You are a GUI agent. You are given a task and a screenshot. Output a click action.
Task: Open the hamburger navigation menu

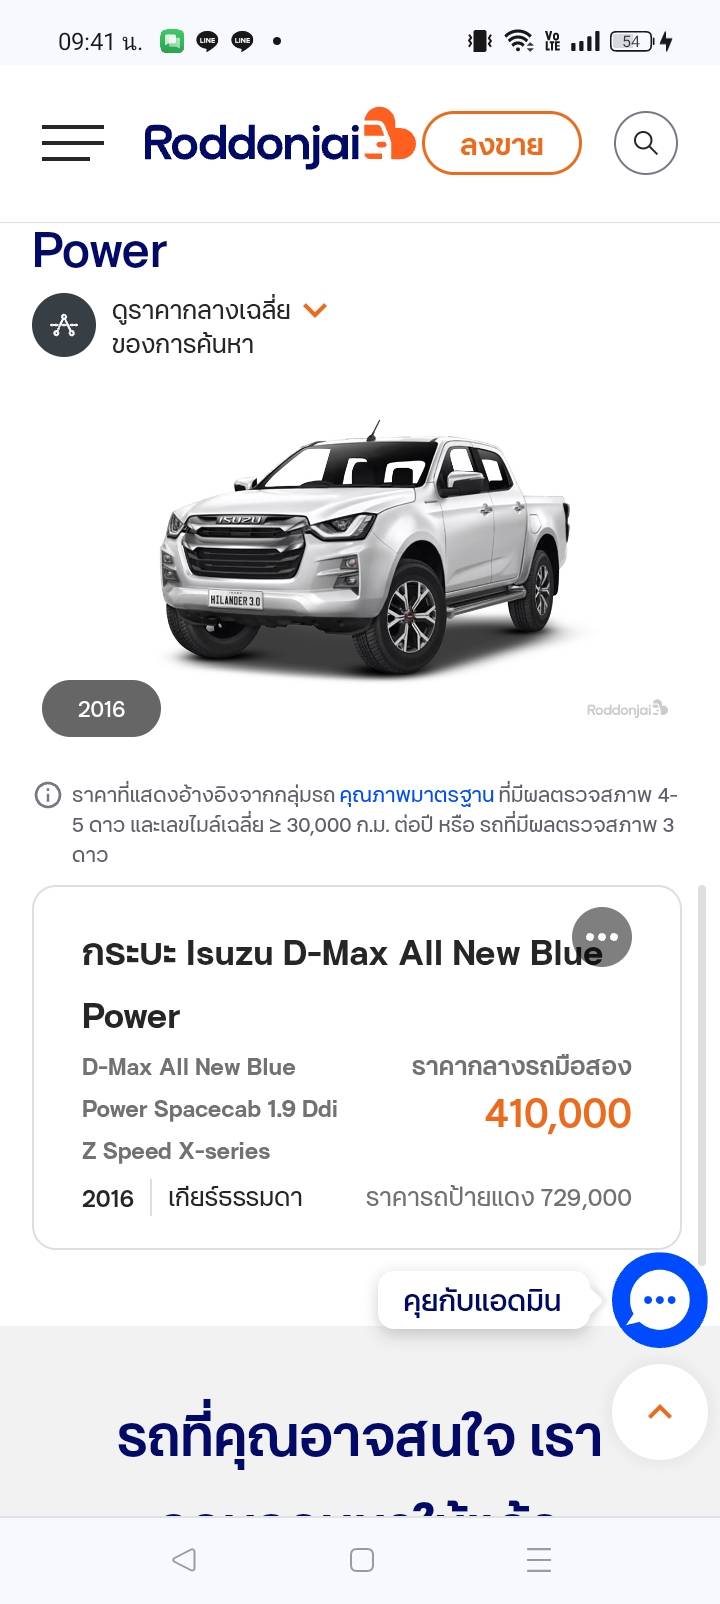pyautogui.click(x=73, y=143)
